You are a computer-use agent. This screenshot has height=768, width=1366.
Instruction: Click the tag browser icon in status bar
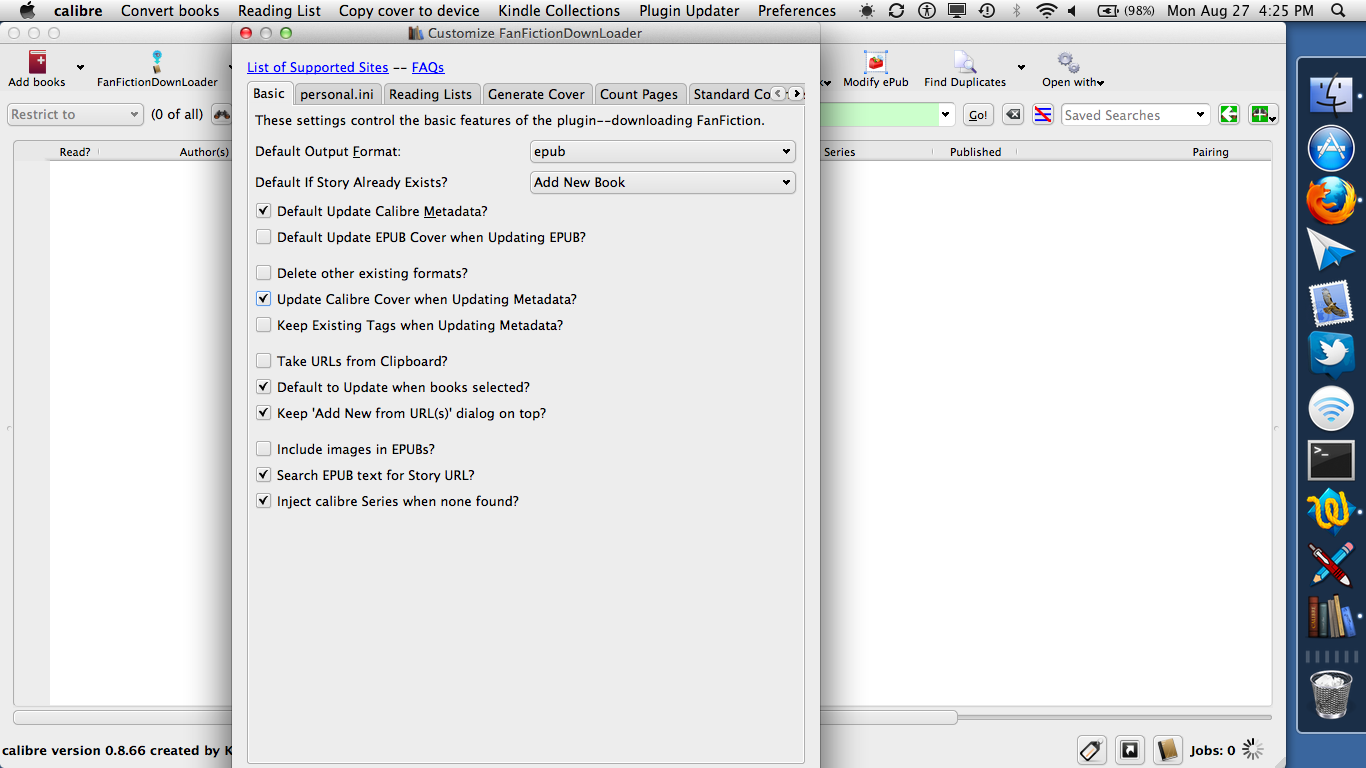point(1091,750)
